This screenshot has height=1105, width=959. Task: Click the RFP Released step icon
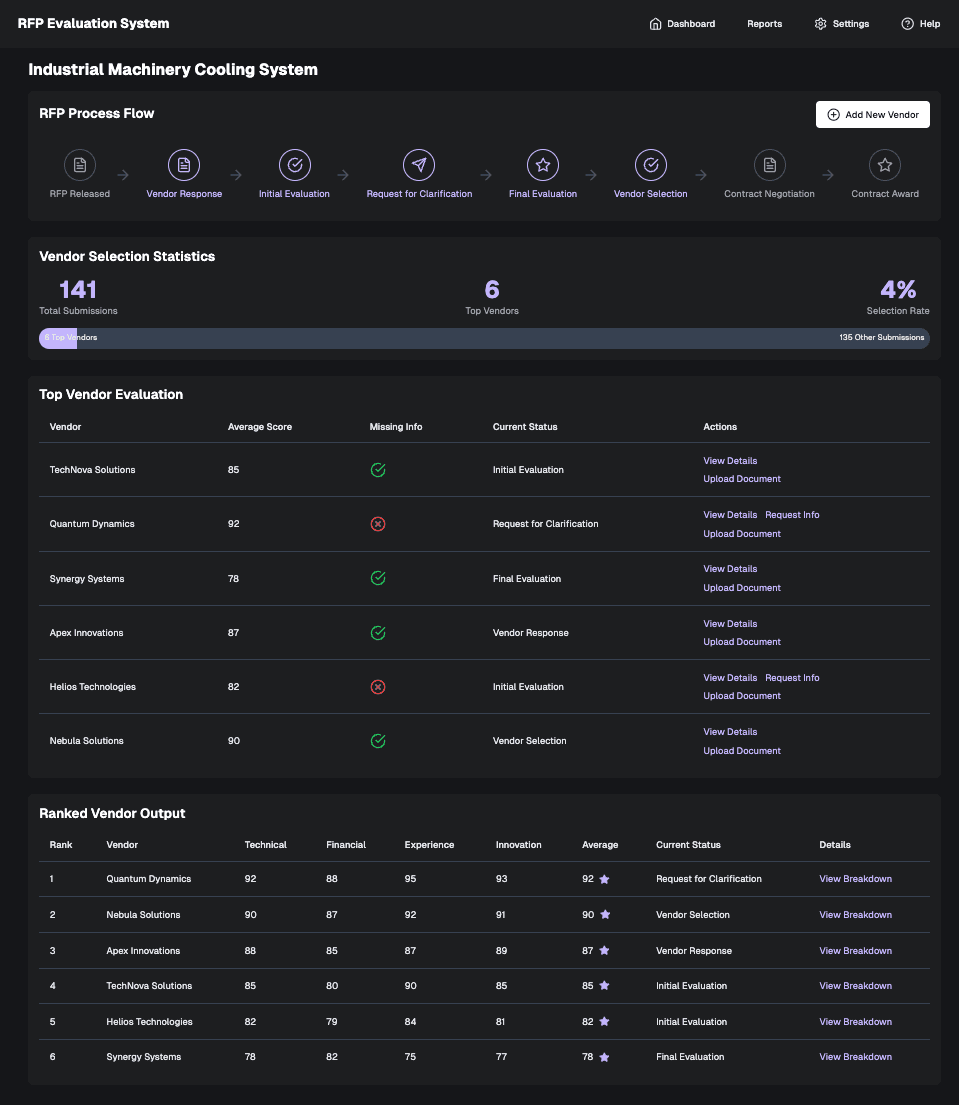click(x=80, y=165)
